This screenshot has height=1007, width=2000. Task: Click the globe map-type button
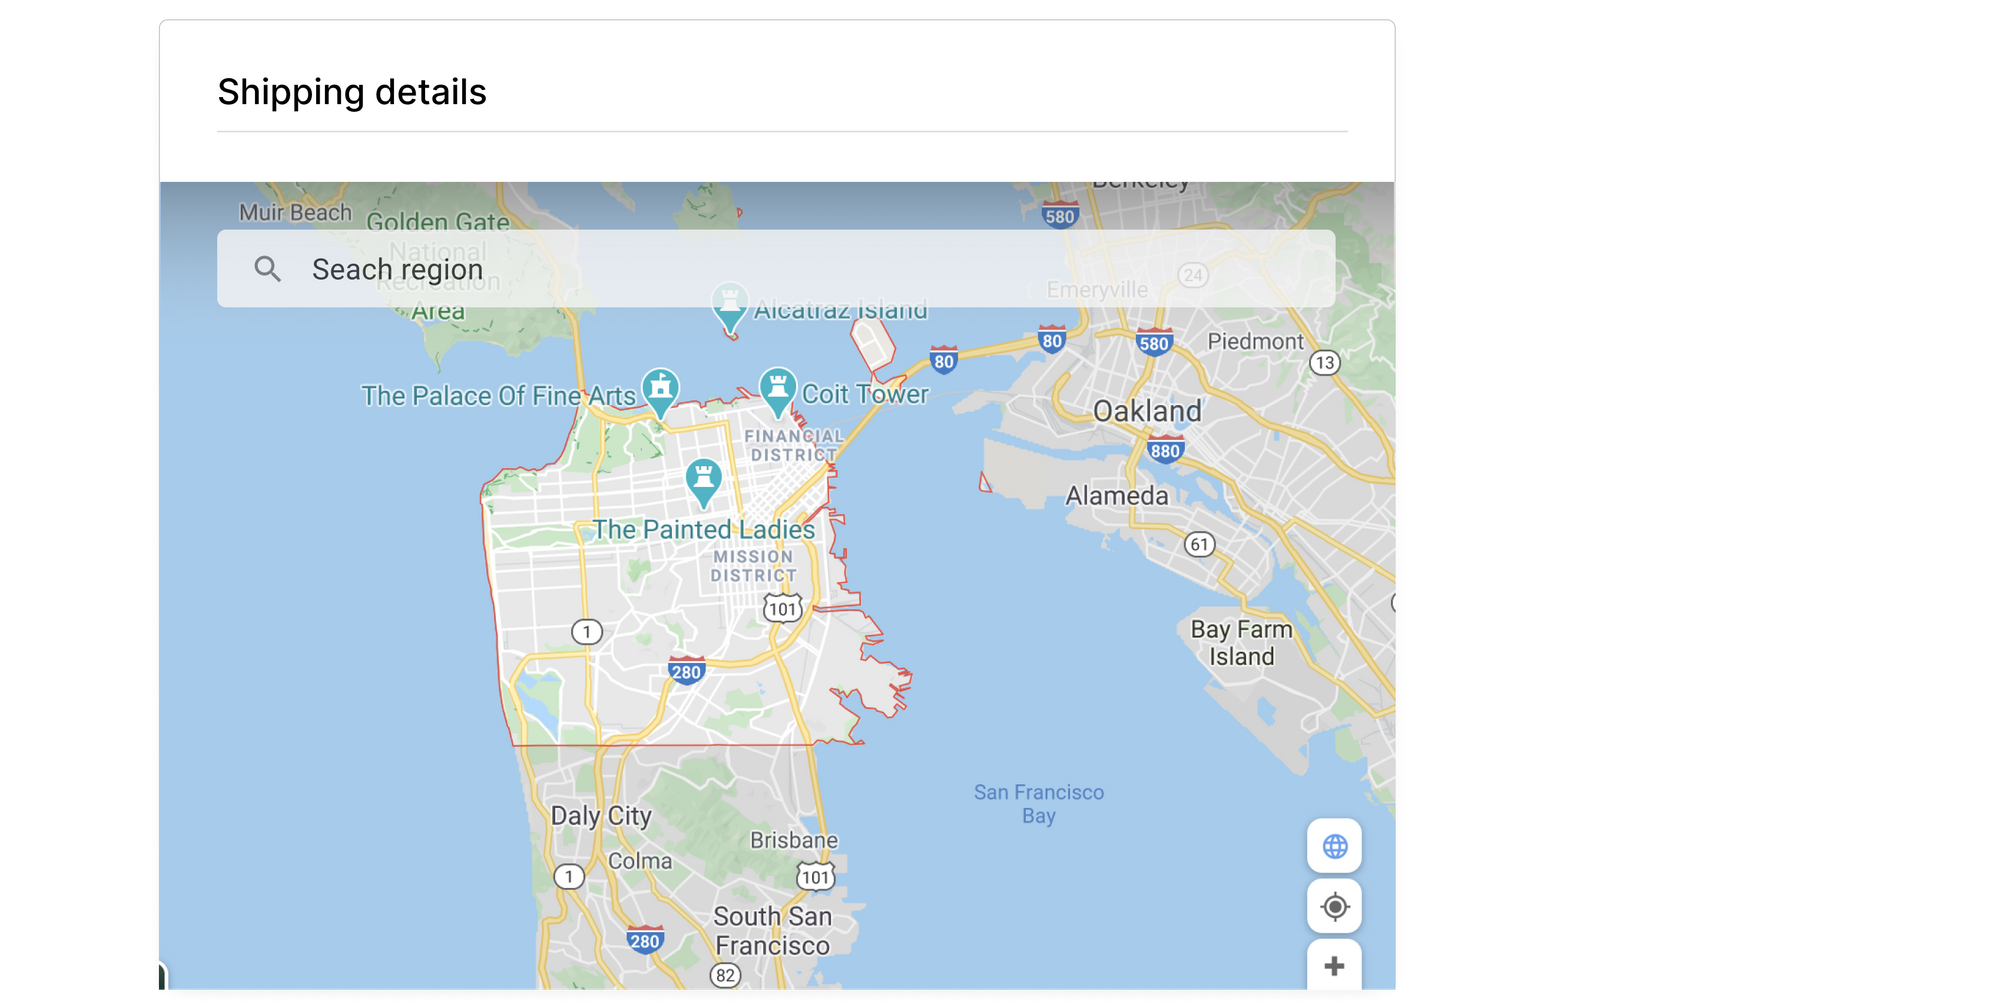(x=1334, y=847)
